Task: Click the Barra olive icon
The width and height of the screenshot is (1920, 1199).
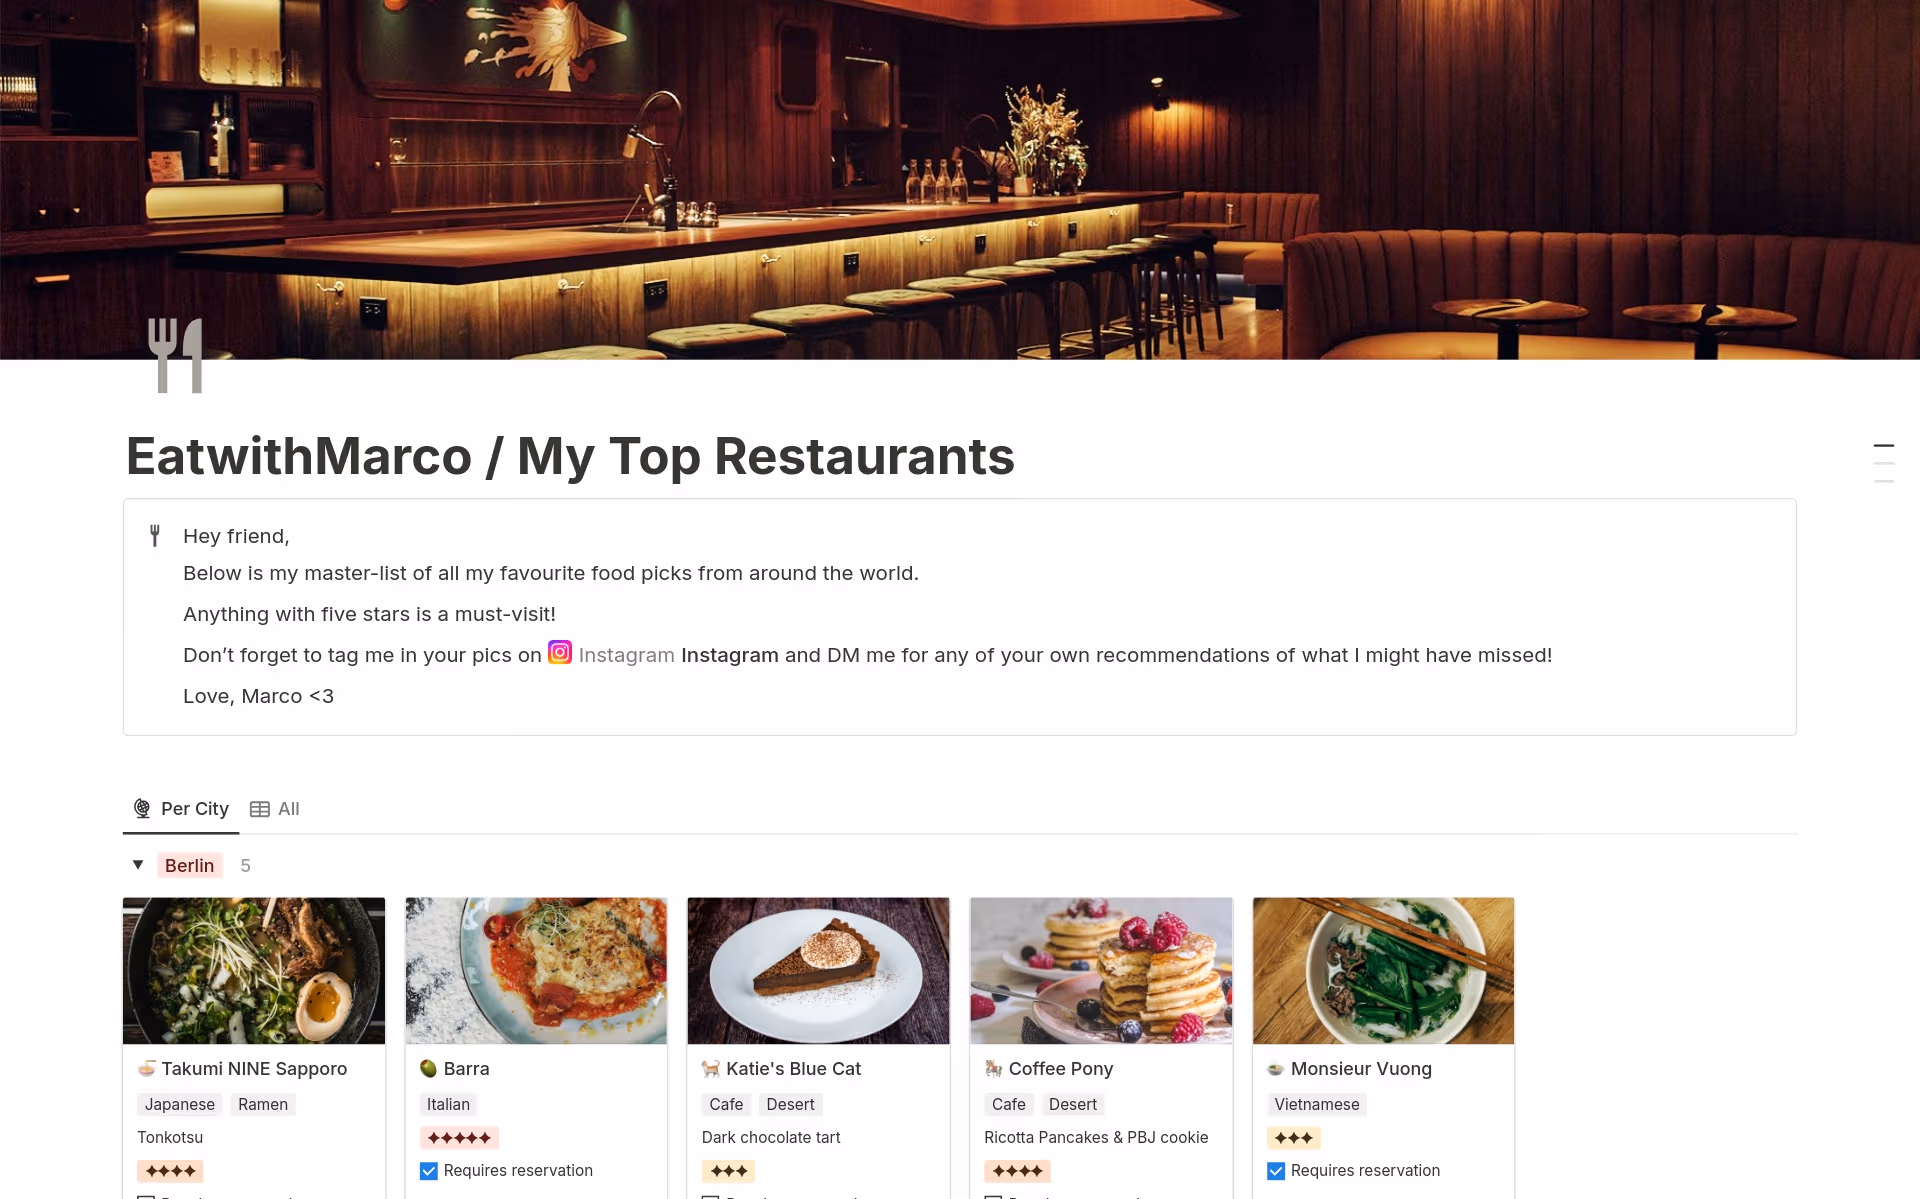Action: coord(429,1069)
